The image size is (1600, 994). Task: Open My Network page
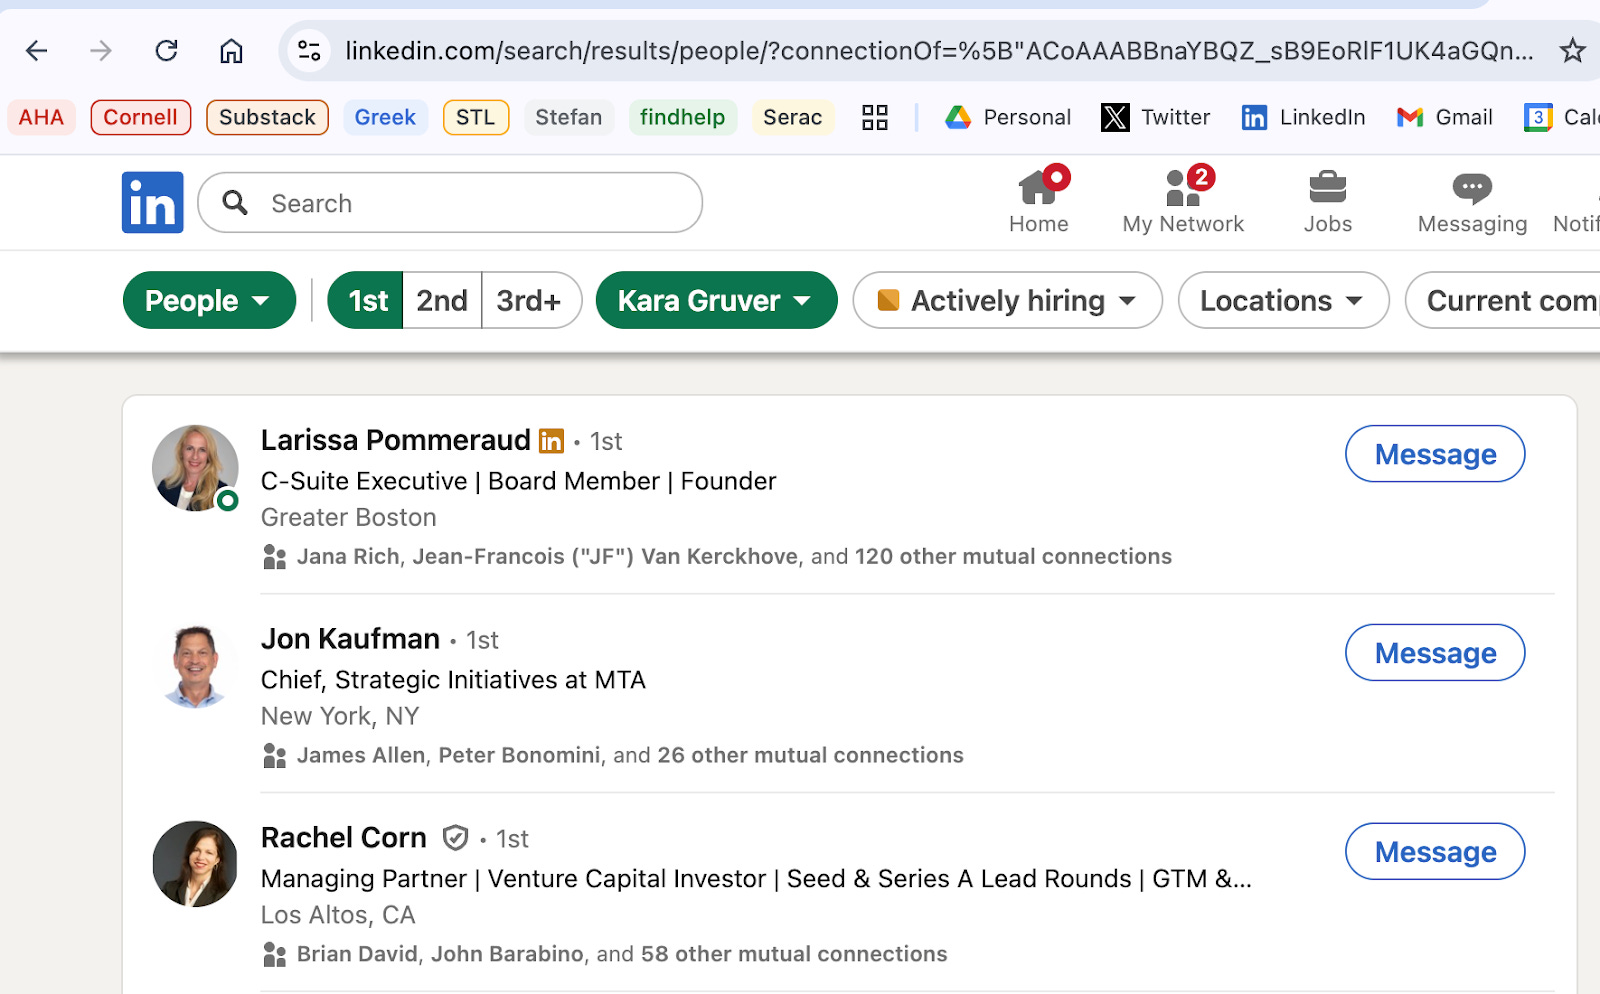tap(1183, 200)
